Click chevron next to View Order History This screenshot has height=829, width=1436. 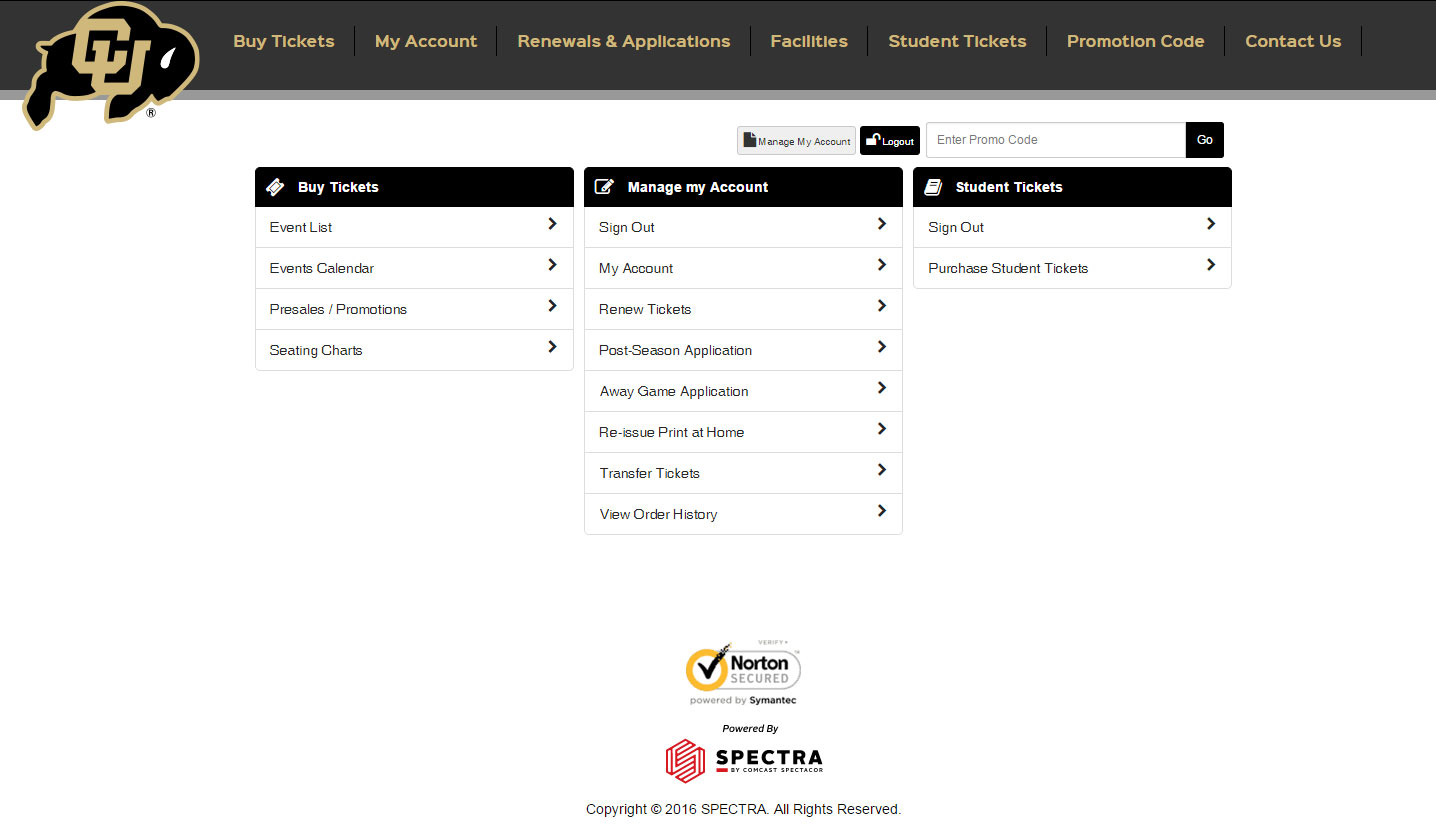pyautogui.click(x=881, y=511)
